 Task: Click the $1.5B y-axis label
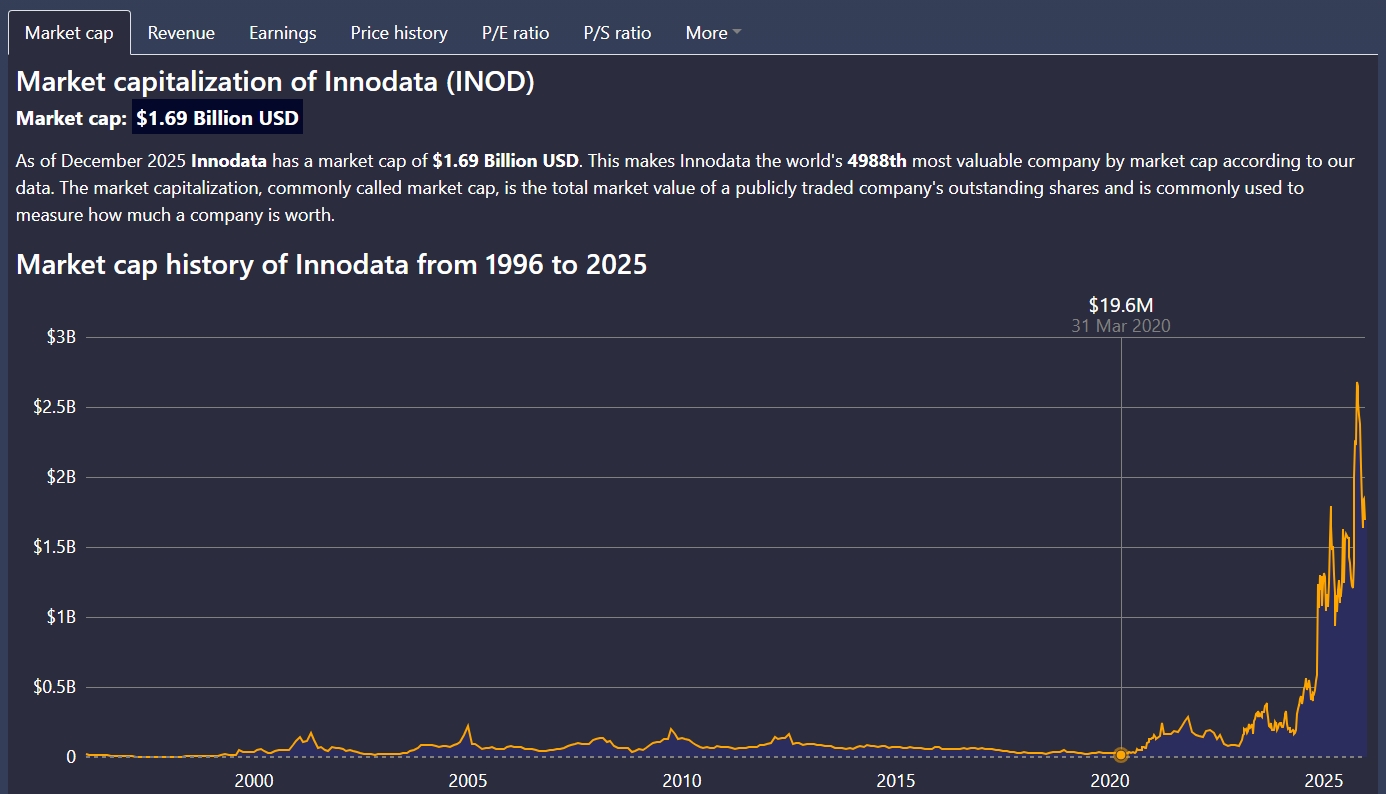click(x=55, y=547)
